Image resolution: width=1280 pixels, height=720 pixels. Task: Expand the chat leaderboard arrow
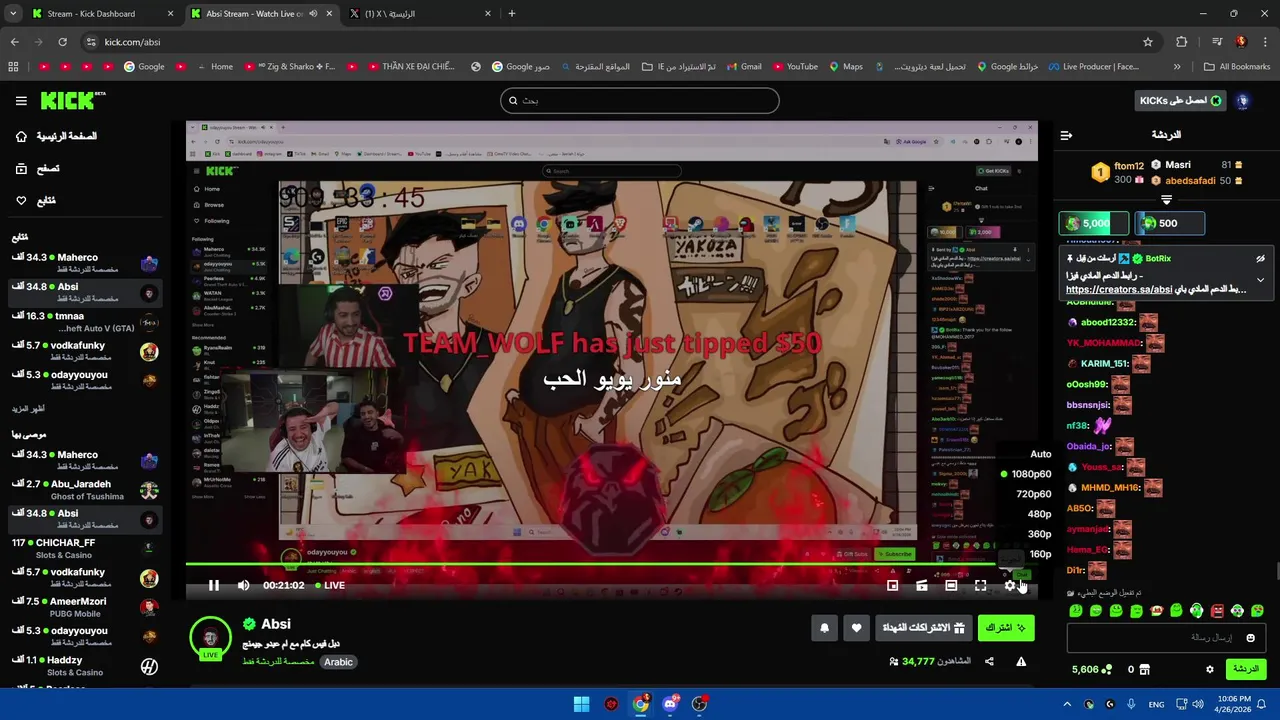pos(1166,200)
